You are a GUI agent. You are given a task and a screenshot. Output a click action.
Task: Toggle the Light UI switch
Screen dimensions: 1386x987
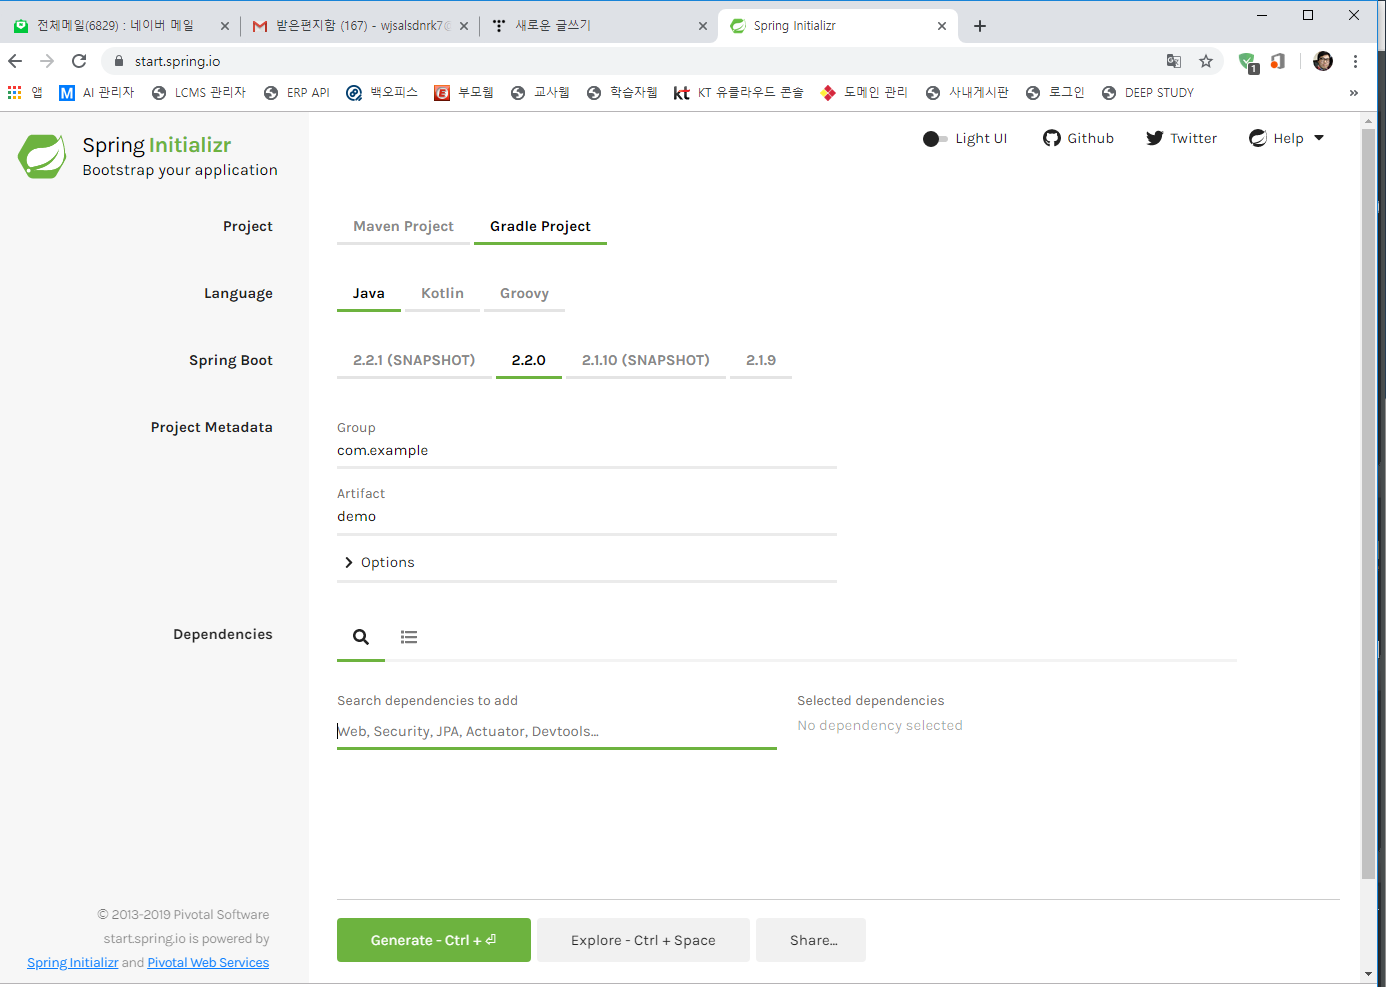pos(935,139)
